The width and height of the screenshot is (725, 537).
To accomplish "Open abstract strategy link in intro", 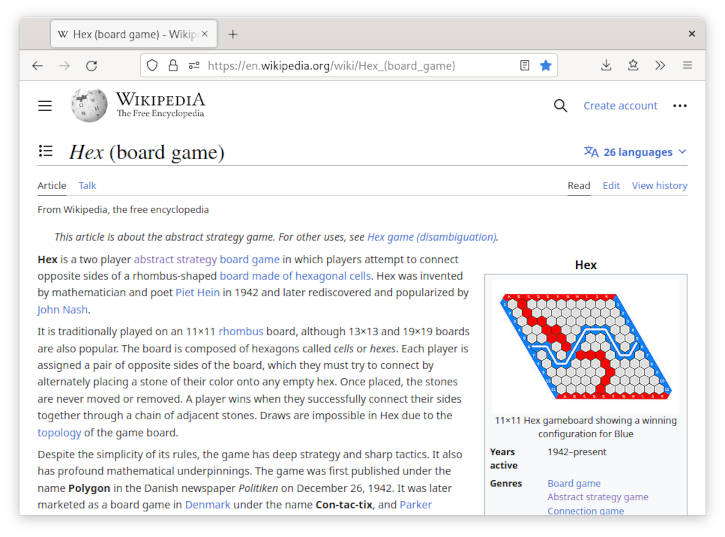I will coord(175,259).
